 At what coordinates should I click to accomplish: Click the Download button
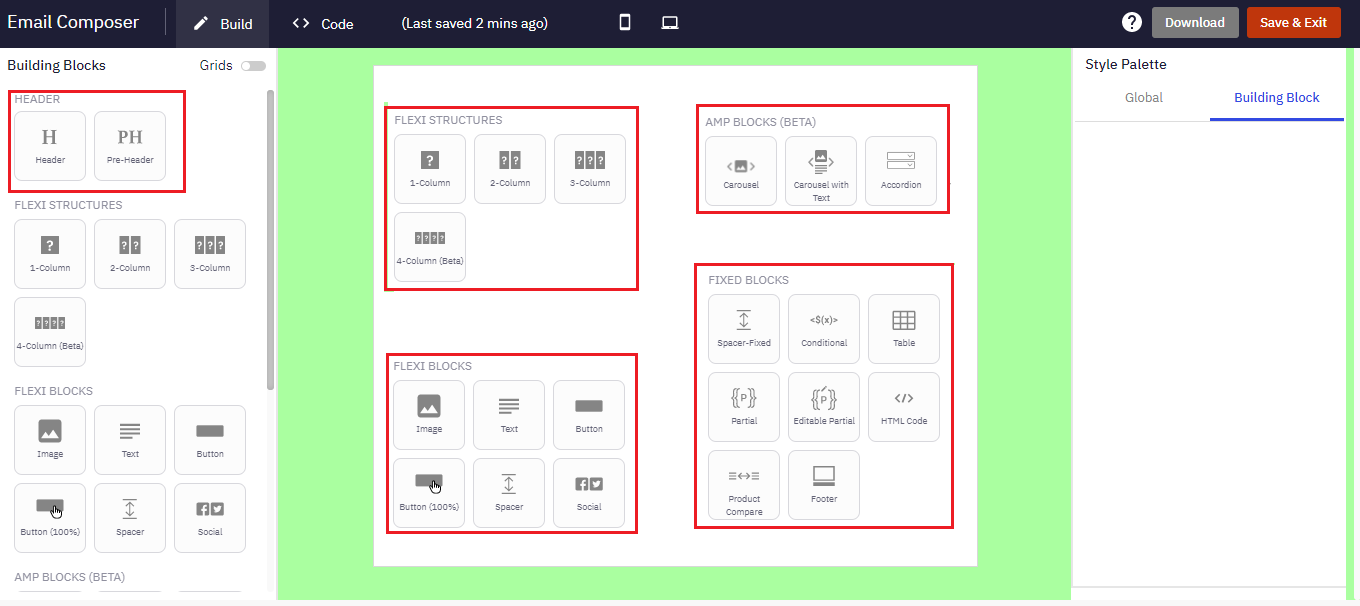coord(1195,20)
